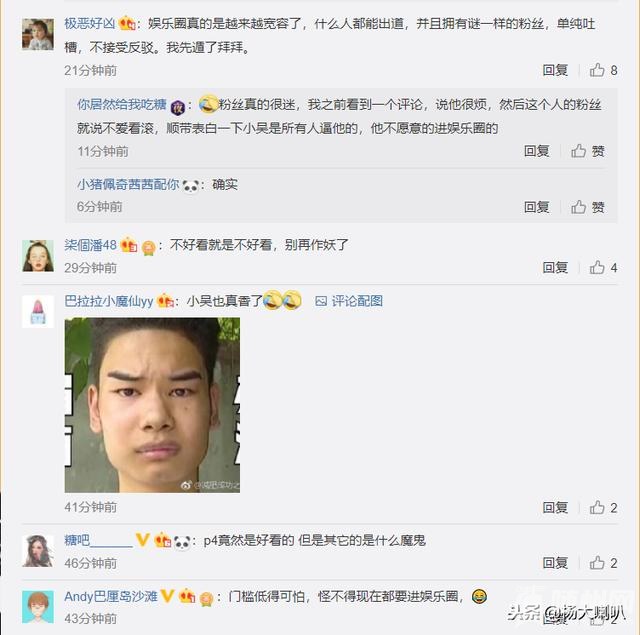The height and width of the screenshot is (635, 640).
Task: Open 柒個潘48's avatar profile
Action: (x=38, y=256)
